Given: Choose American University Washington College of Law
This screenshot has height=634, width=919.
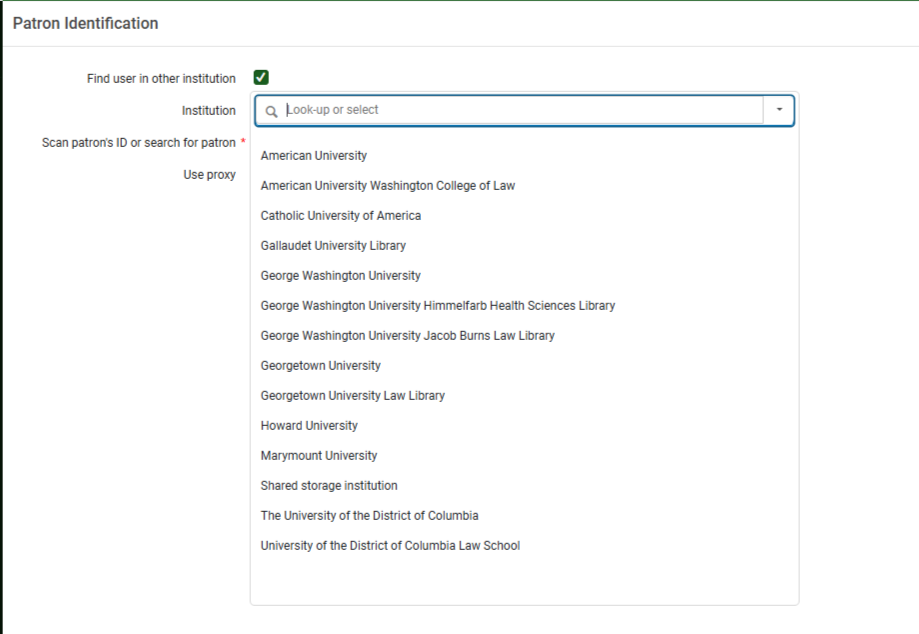Looking at the screenshot, I should click(388, 186).
